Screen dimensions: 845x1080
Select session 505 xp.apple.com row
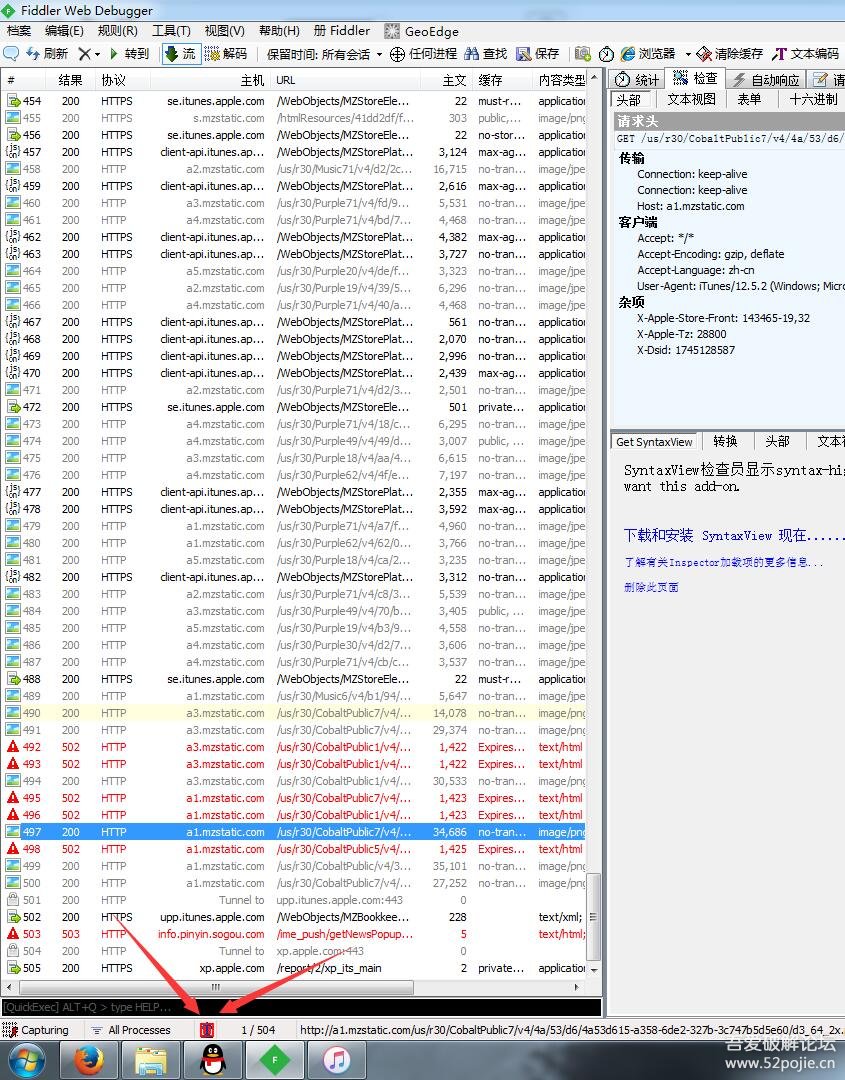coord(295,968)
